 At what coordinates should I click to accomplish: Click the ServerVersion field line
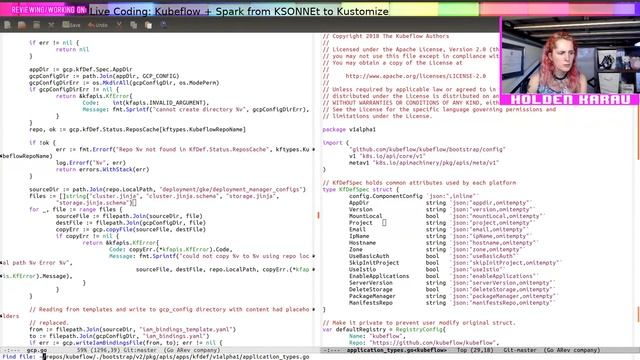[452, 283]
